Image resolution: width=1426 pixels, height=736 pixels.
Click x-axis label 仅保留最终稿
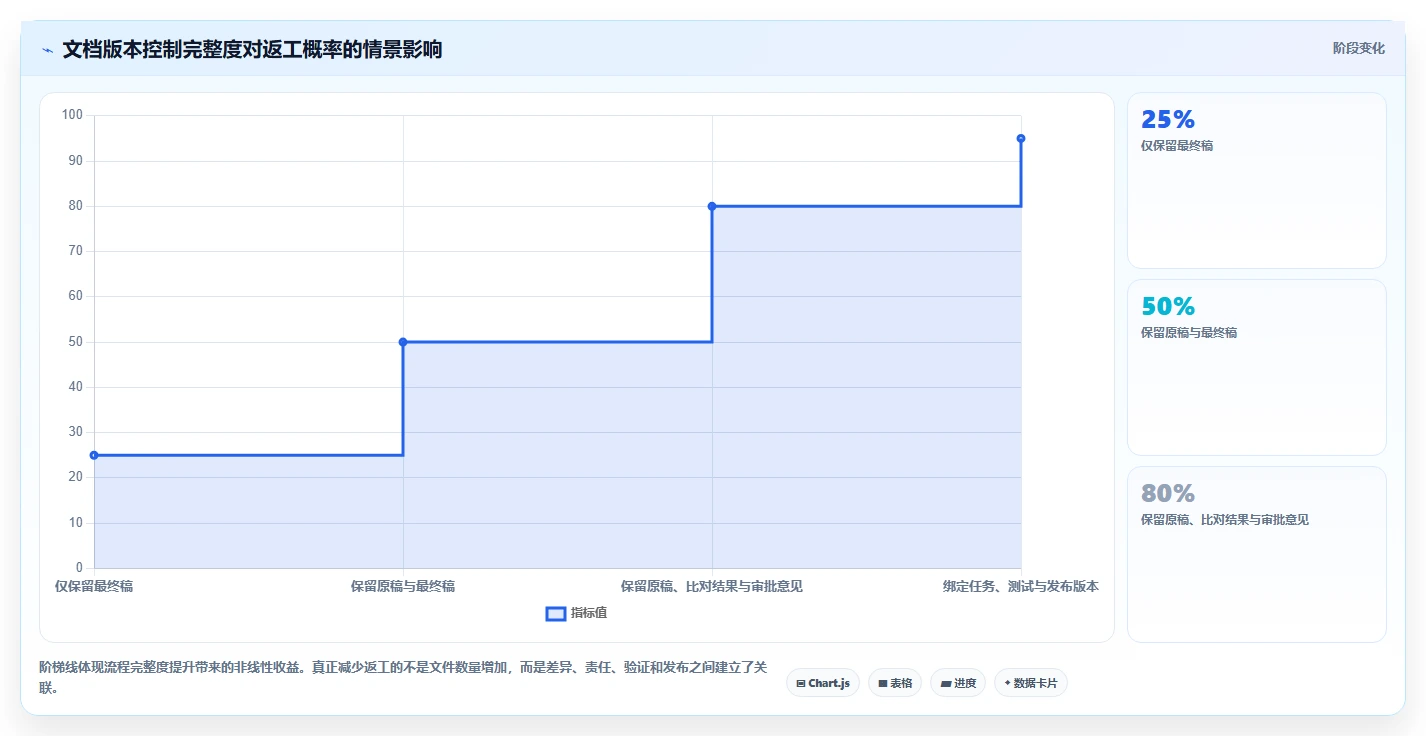click(x=94, y=586)
